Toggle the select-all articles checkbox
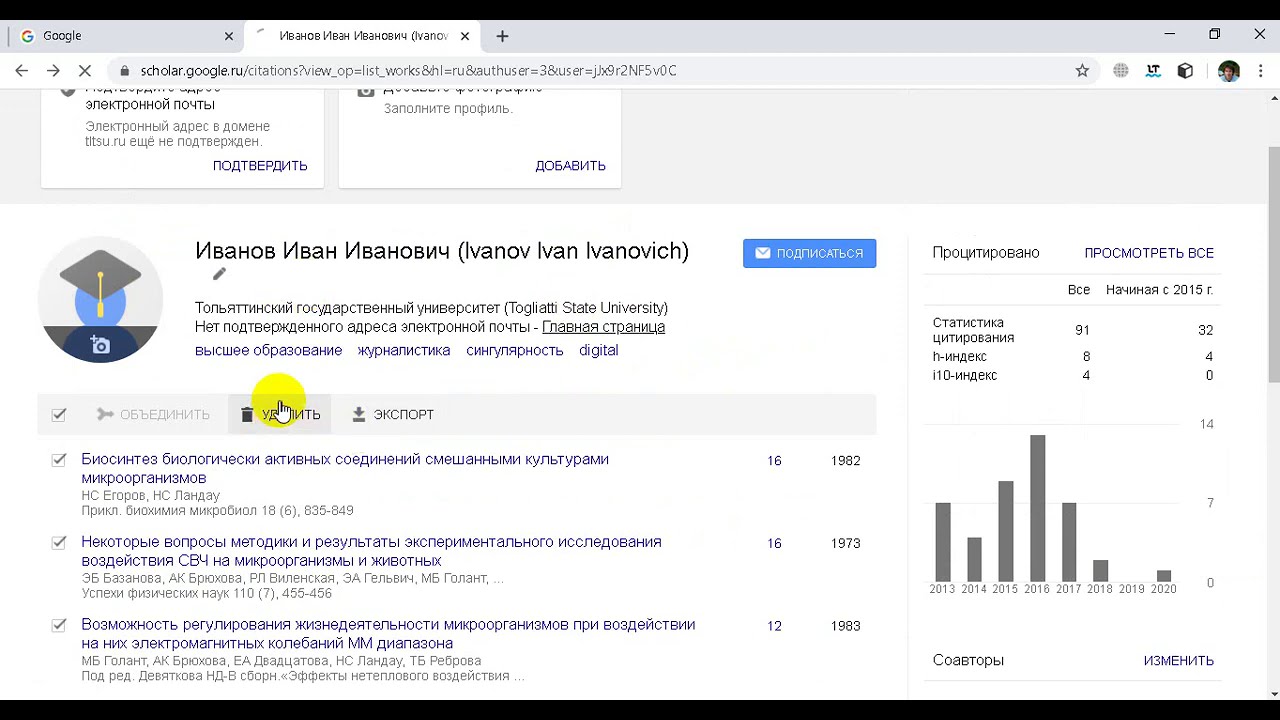The image size is (1280, 720). point(59,414)
